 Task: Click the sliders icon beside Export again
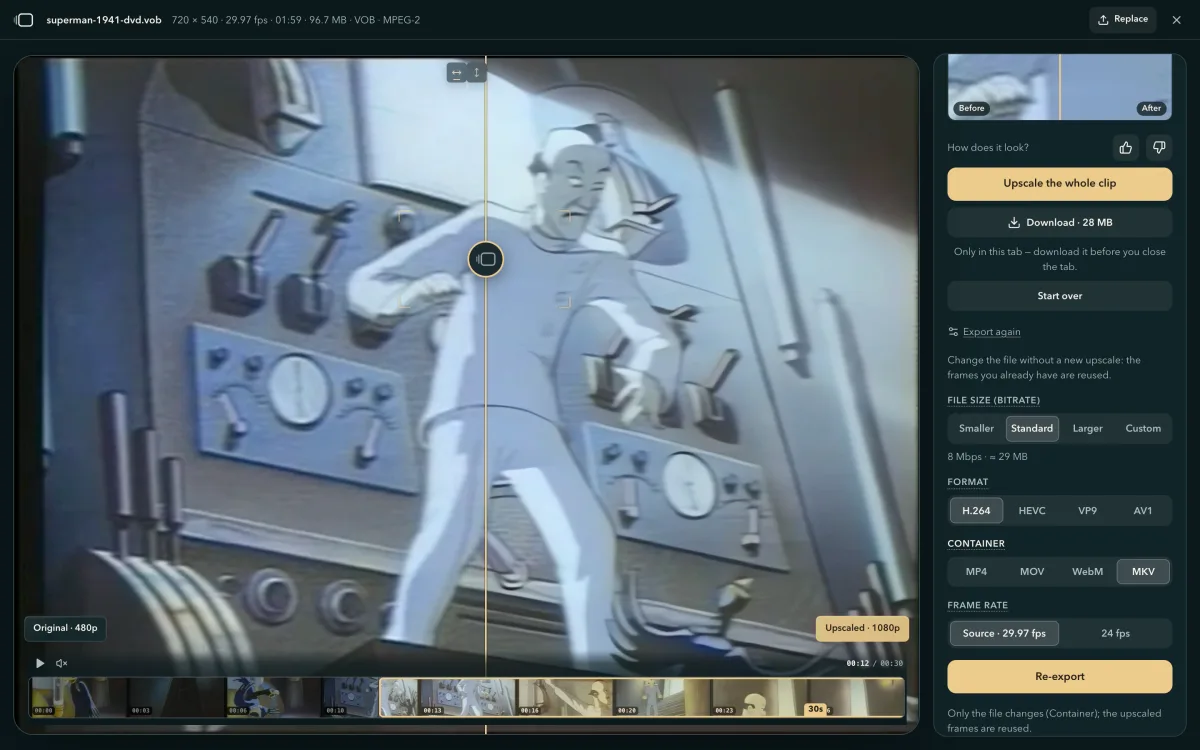coord(953,332)
